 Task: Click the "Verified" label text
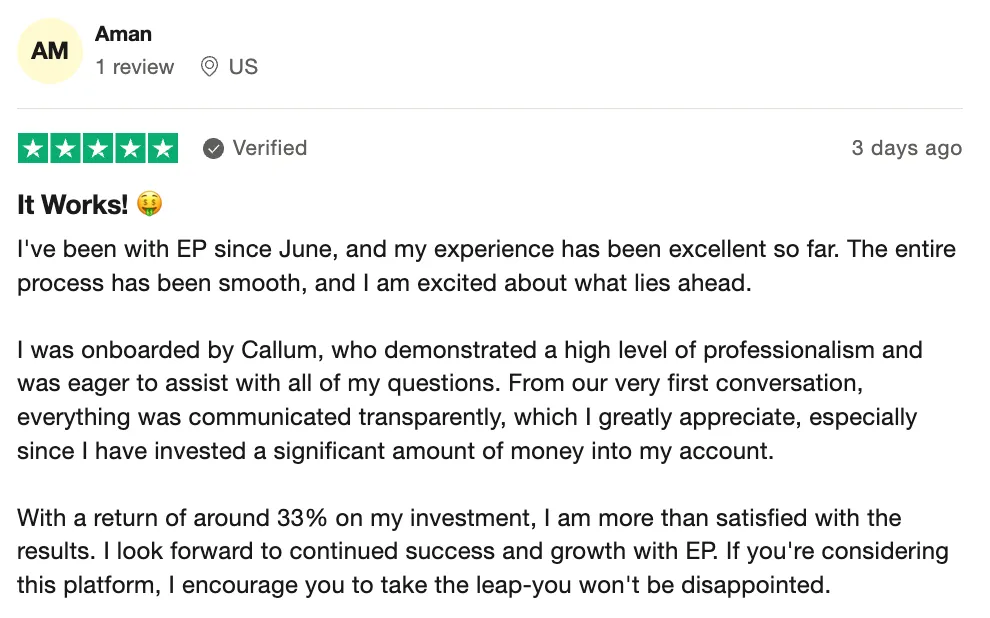270,148
